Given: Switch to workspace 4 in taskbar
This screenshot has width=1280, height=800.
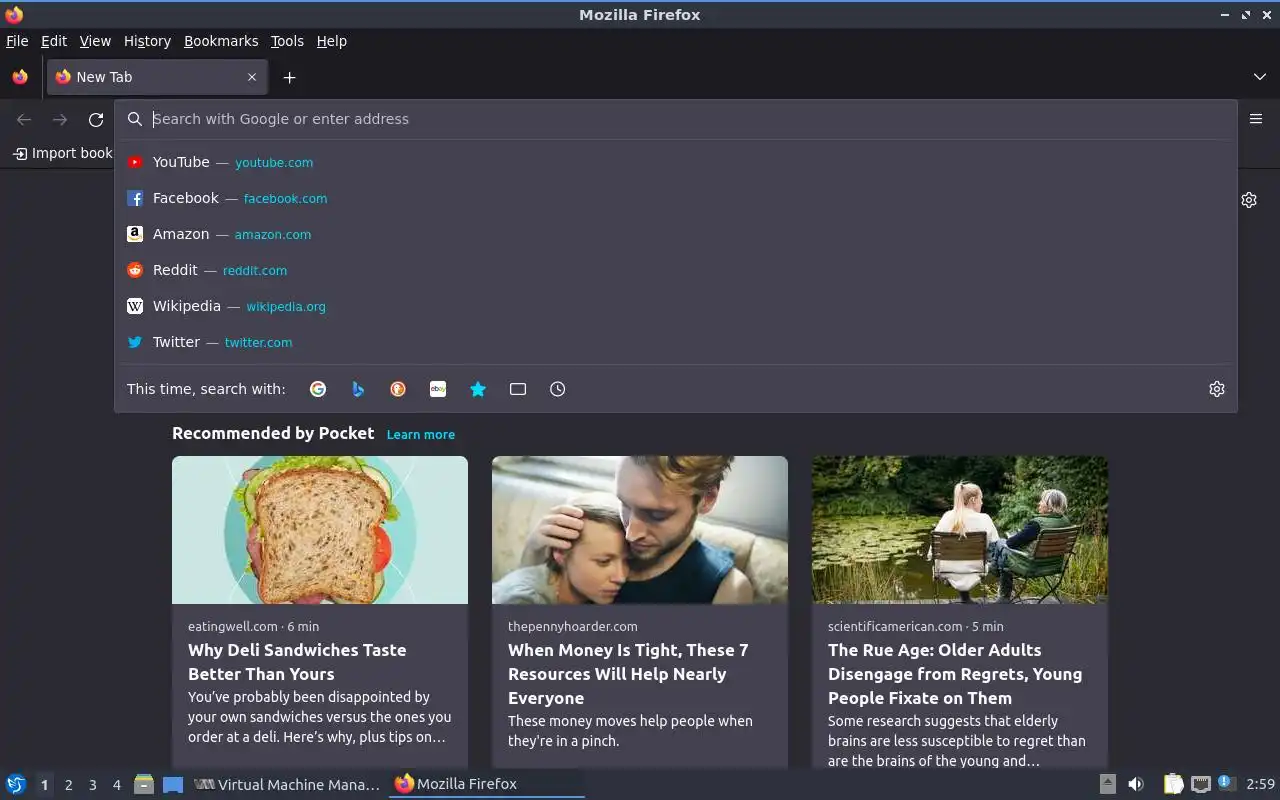Looking at the screenshot, I should [116, 785].
